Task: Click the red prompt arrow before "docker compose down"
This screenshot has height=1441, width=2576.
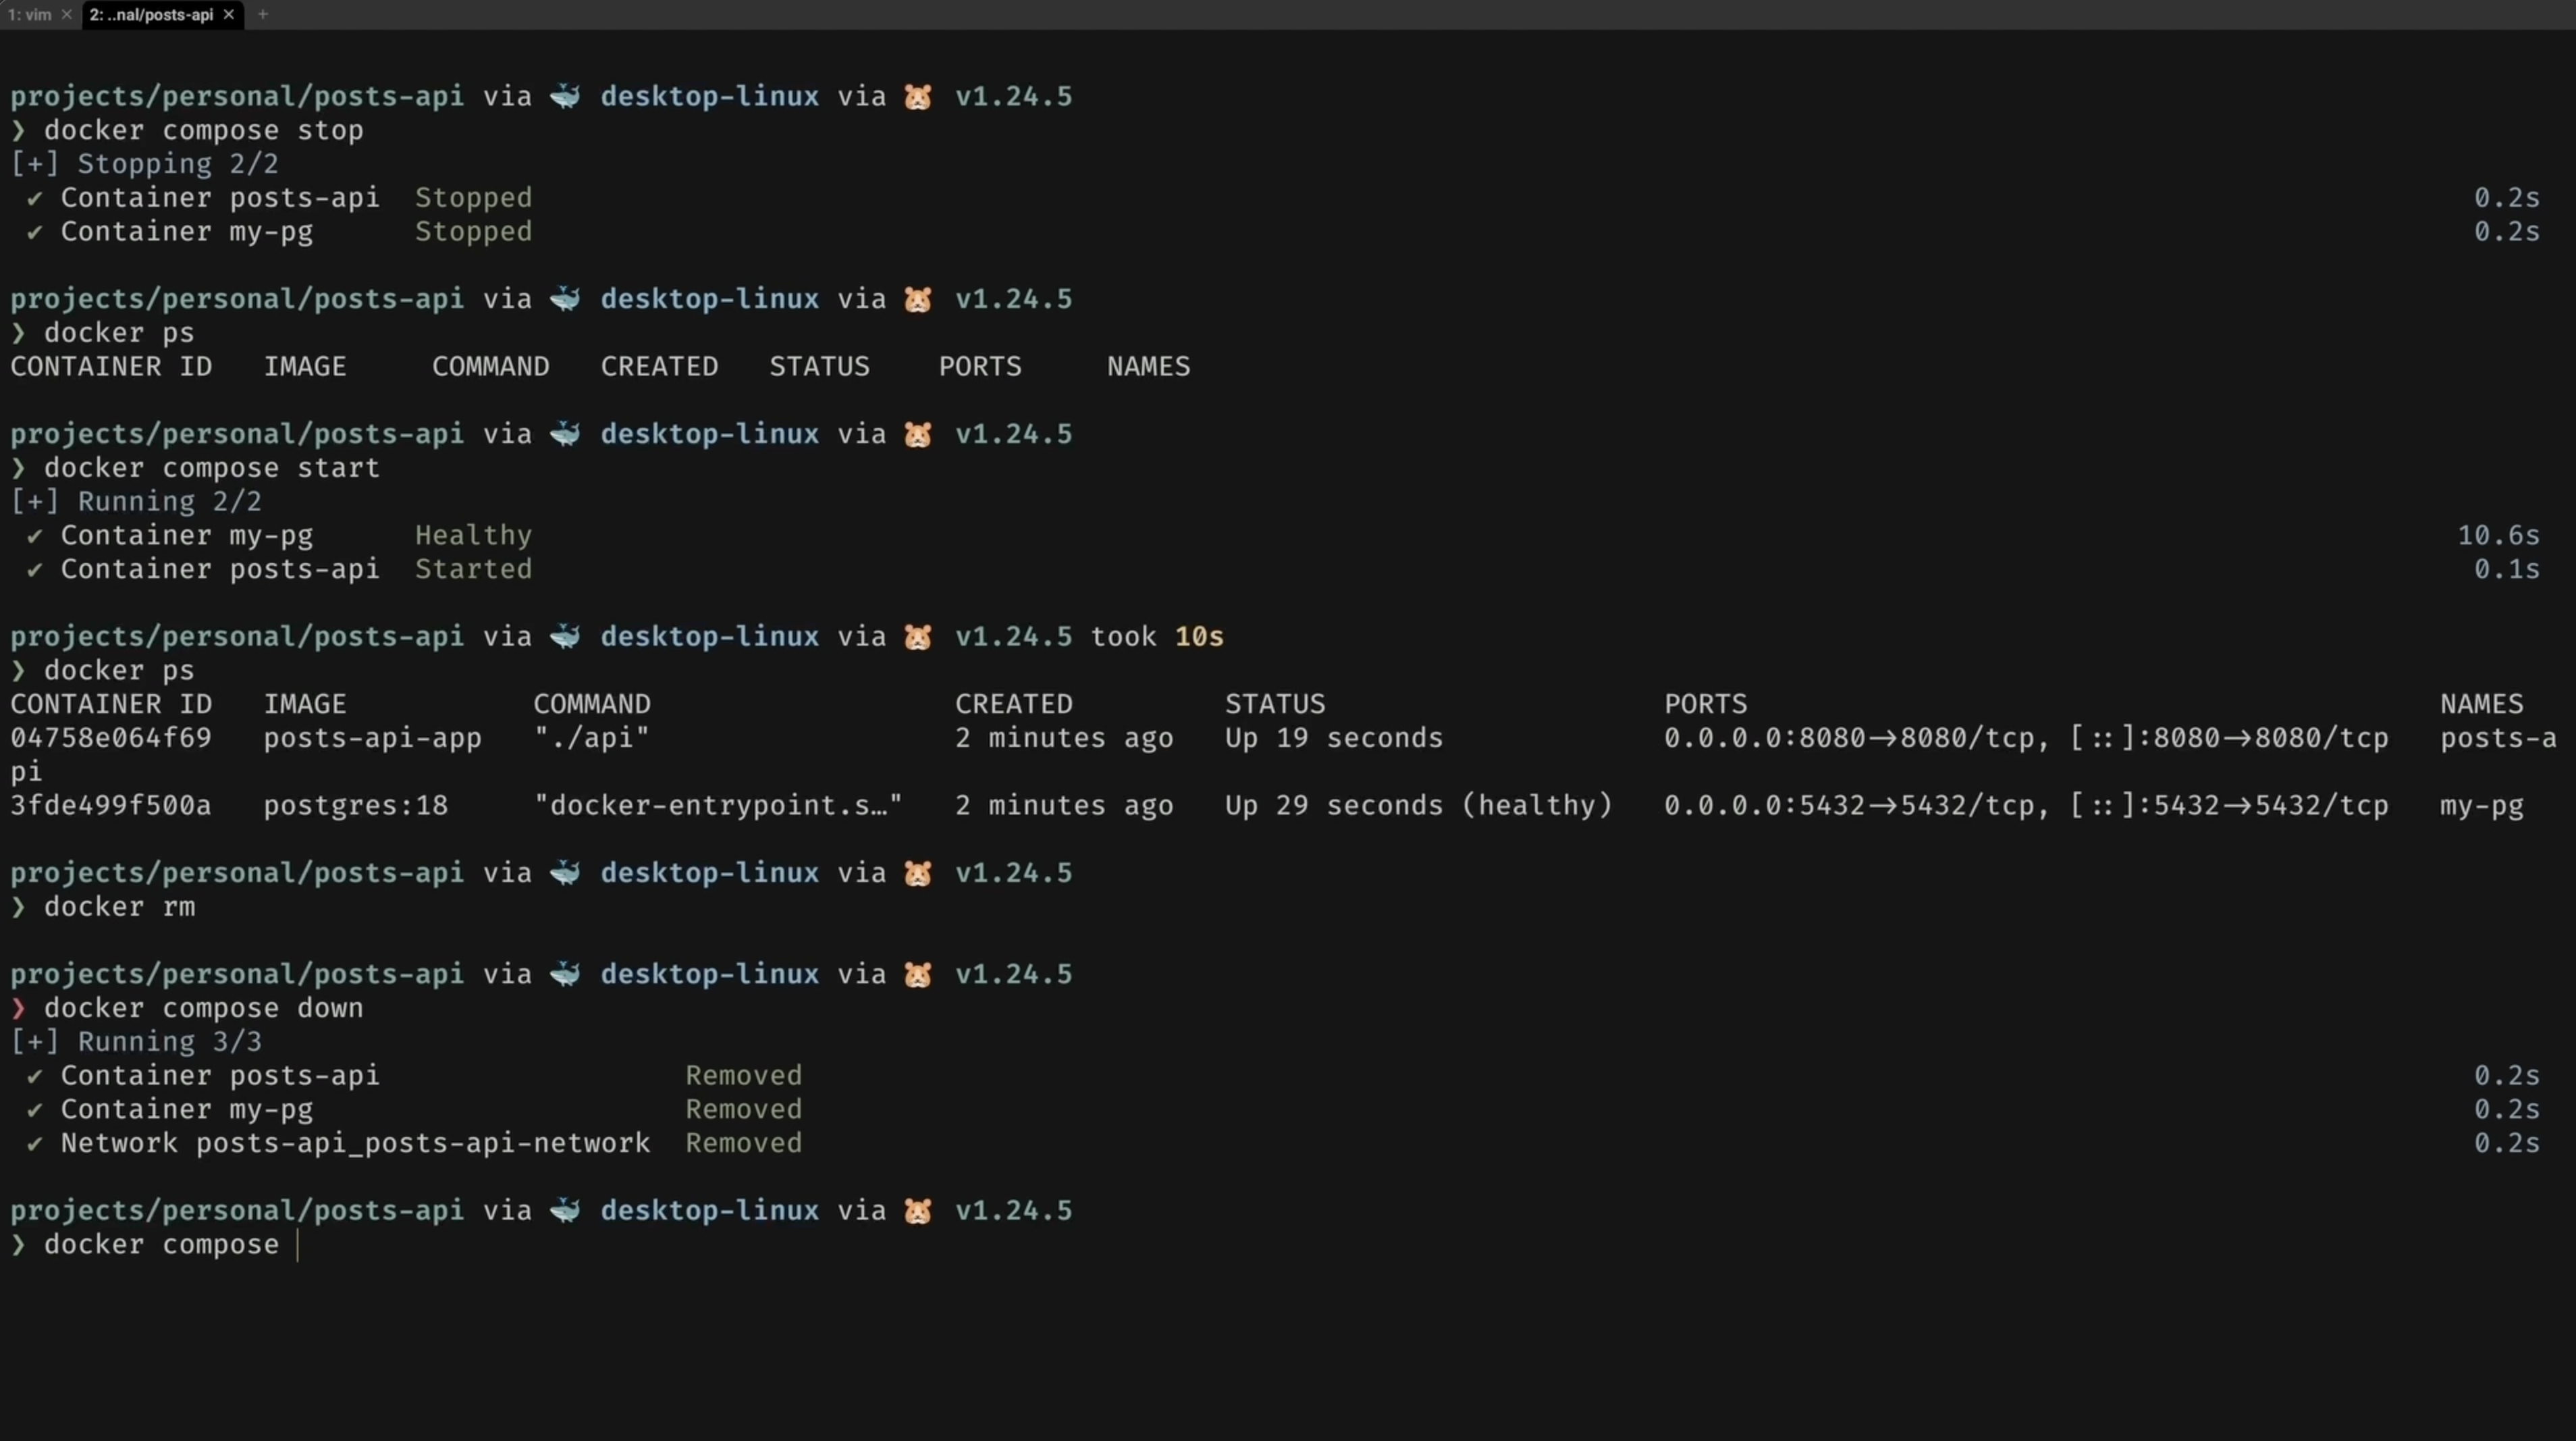Action: click(x=18, y=1008)
